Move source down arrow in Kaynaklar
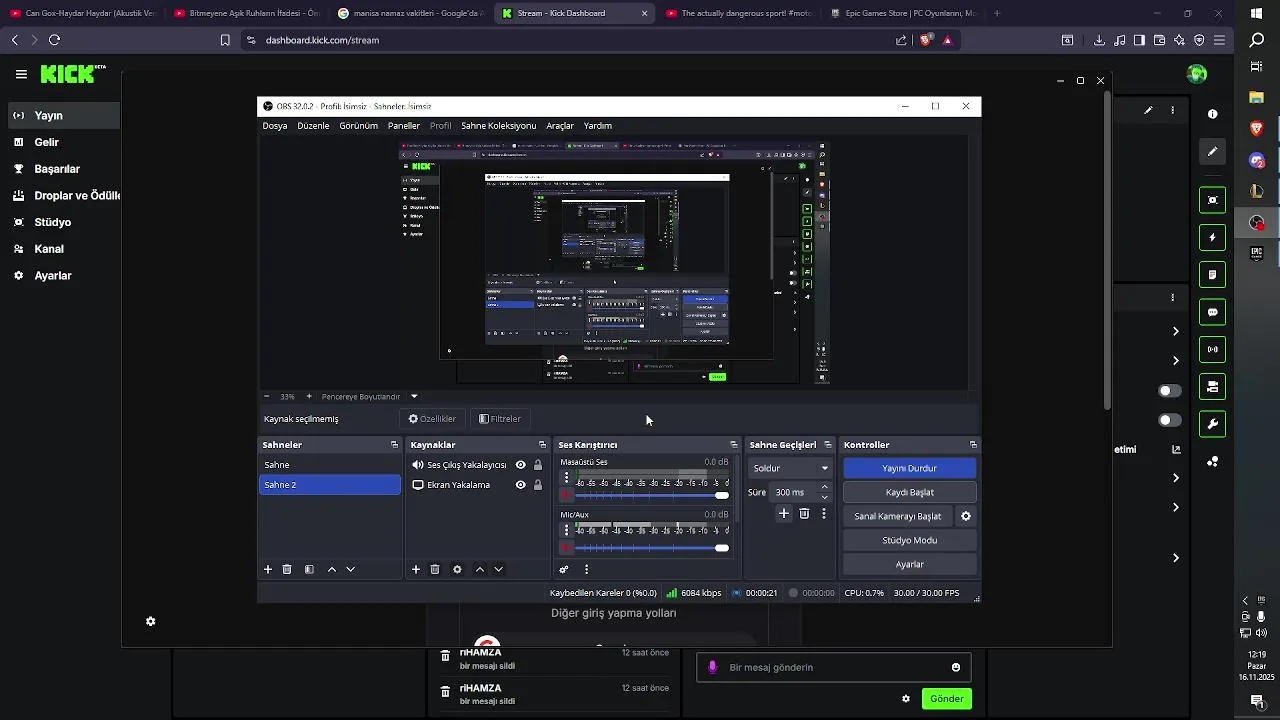This screenshot has height=720, width=1280. tap(498, 569)
